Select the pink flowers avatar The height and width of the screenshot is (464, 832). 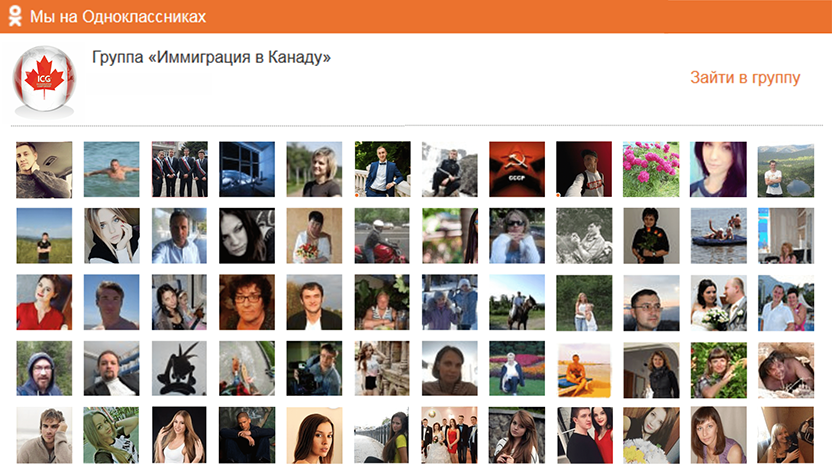[651, 169]
